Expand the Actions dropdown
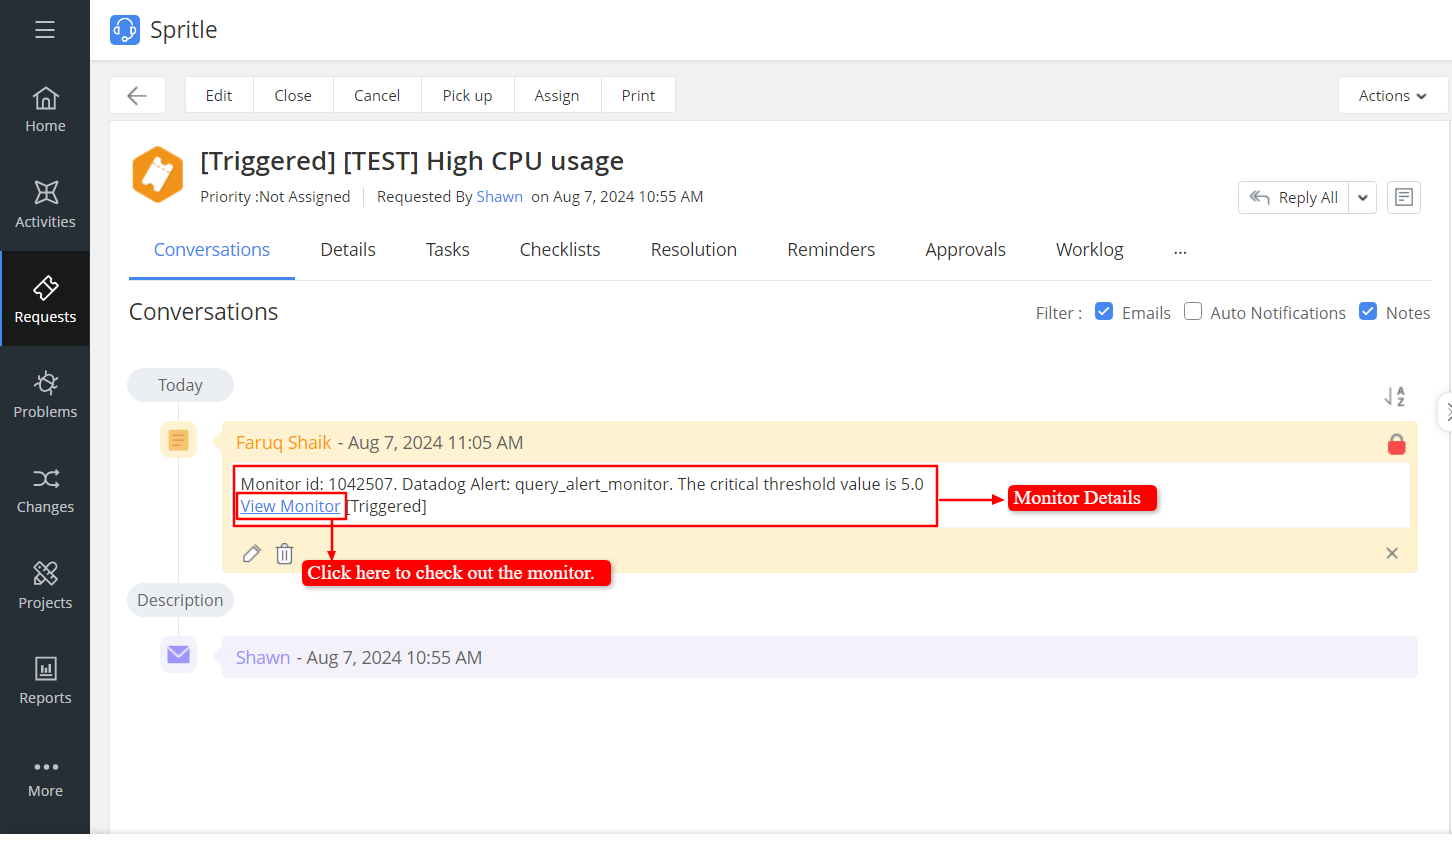 (1392, 96)
